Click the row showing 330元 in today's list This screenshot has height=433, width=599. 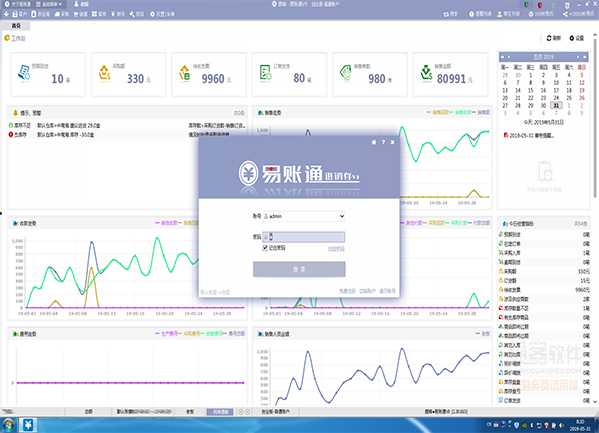click(x=544, y=271)
